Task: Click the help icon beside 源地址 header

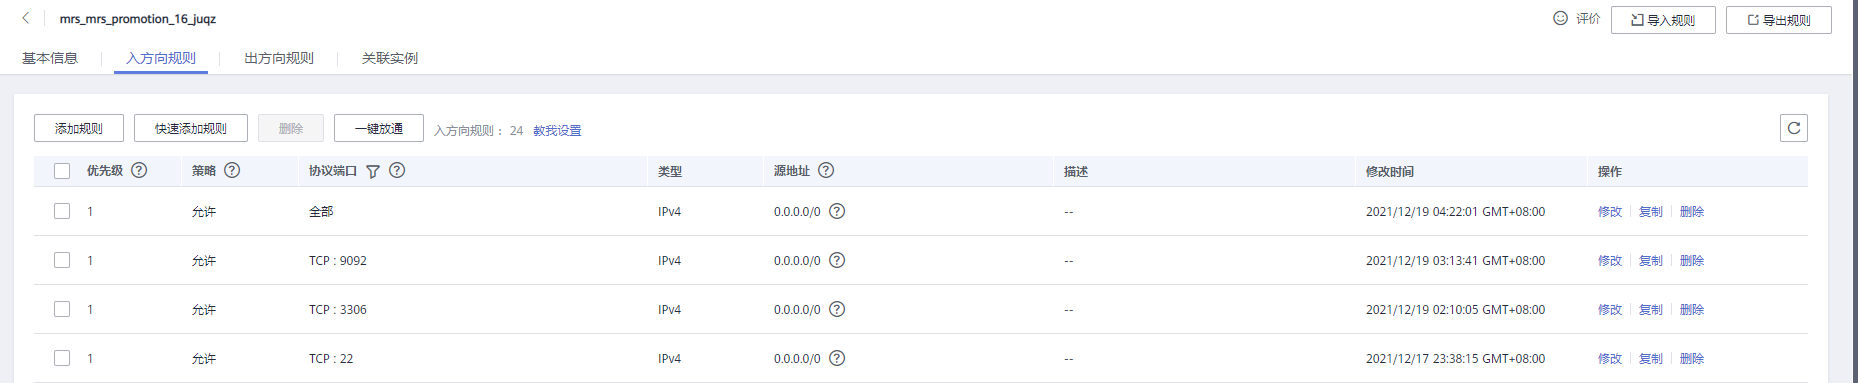Action: coord(826,170)
